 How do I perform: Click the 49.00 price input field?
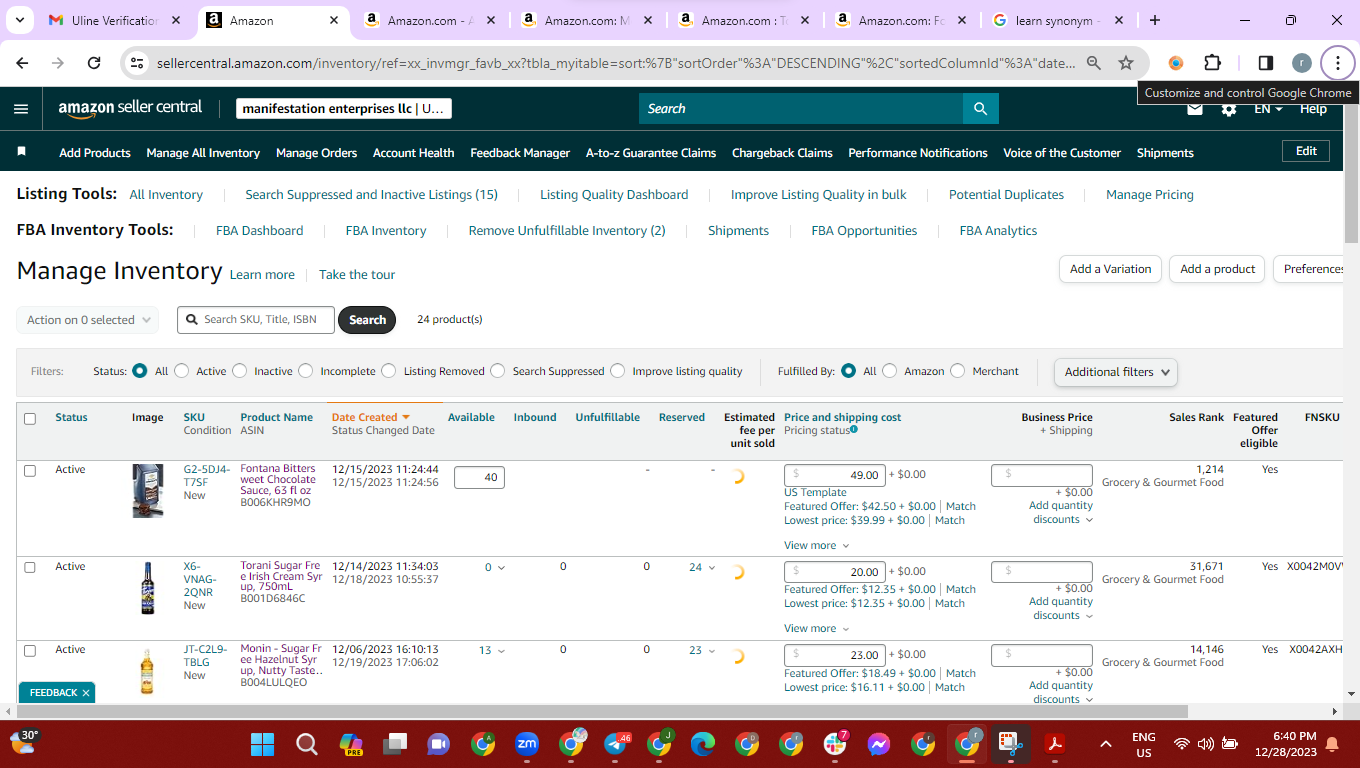click(x=835, y=475)
